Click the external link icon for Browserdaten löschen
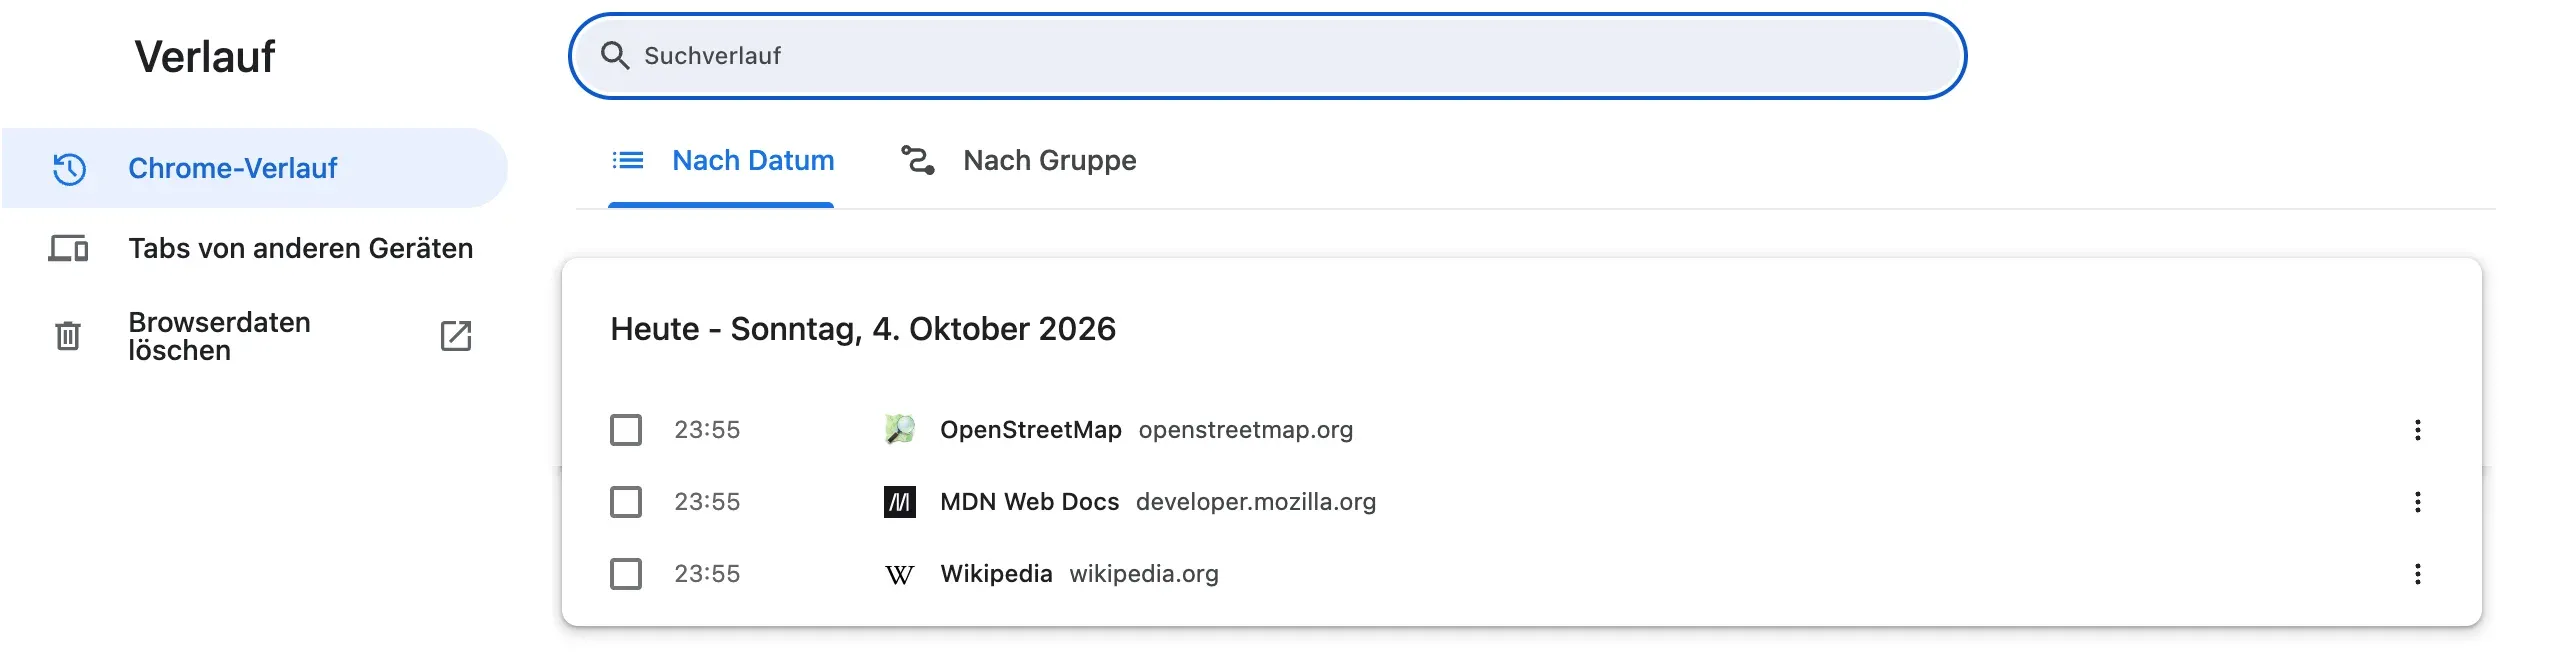 (x=455, y=336)
